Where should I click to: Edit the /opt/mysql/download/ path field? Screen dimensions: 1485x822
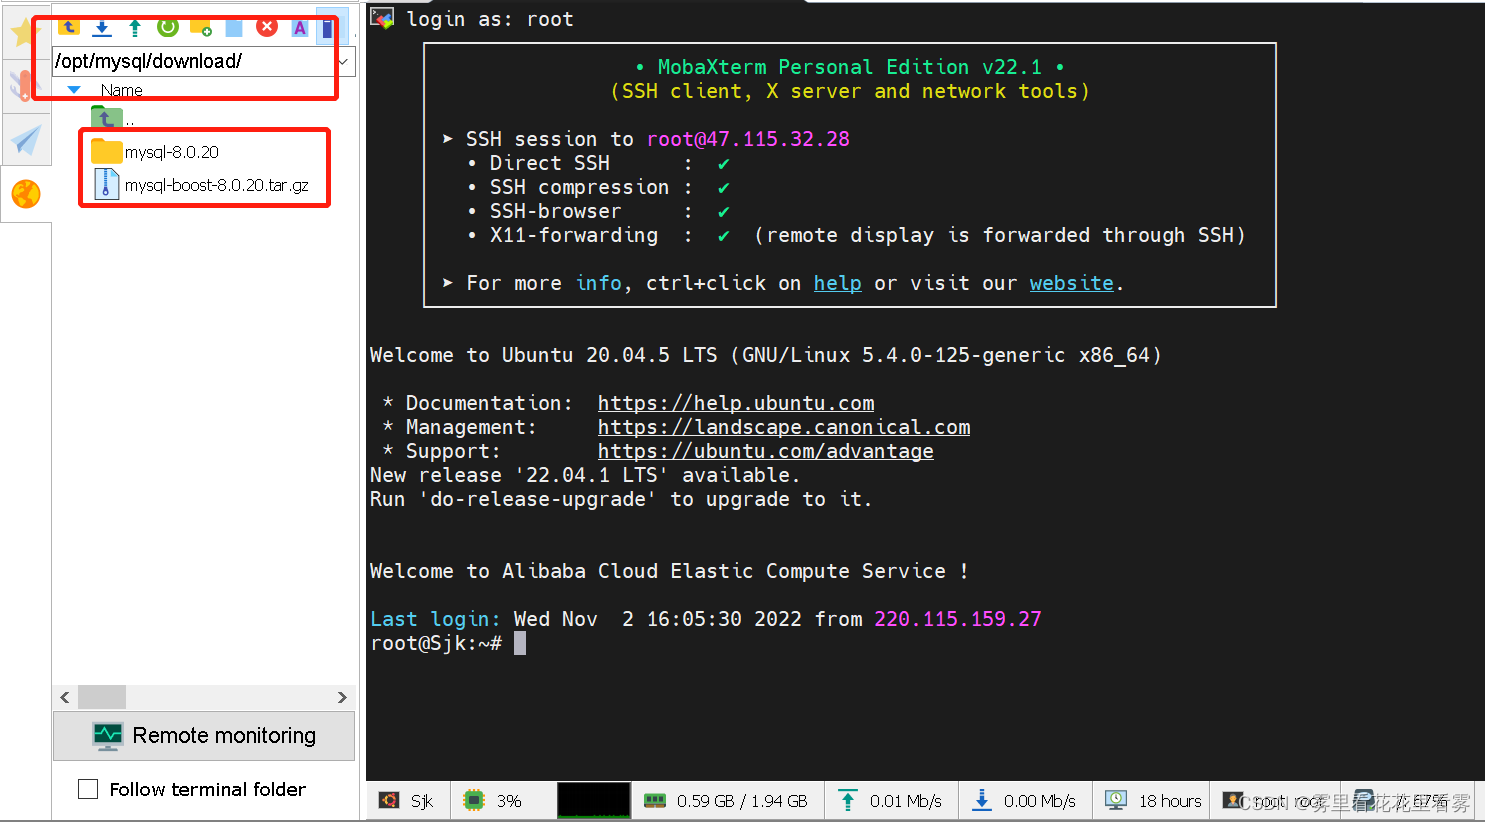[x=193, y=61]
